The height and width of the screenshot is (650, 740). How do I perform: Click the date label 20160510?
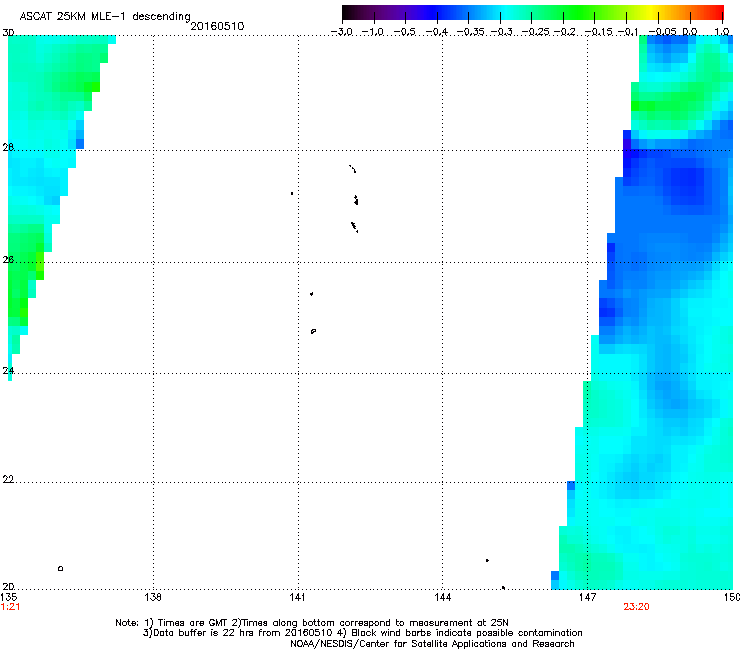217,26
